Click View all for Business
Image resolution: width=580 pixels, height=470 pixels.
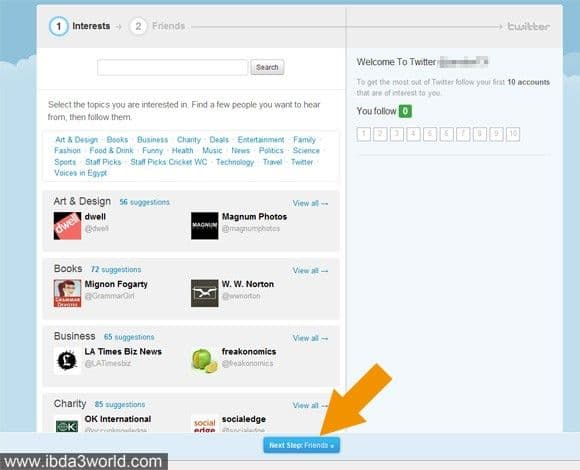310,338
